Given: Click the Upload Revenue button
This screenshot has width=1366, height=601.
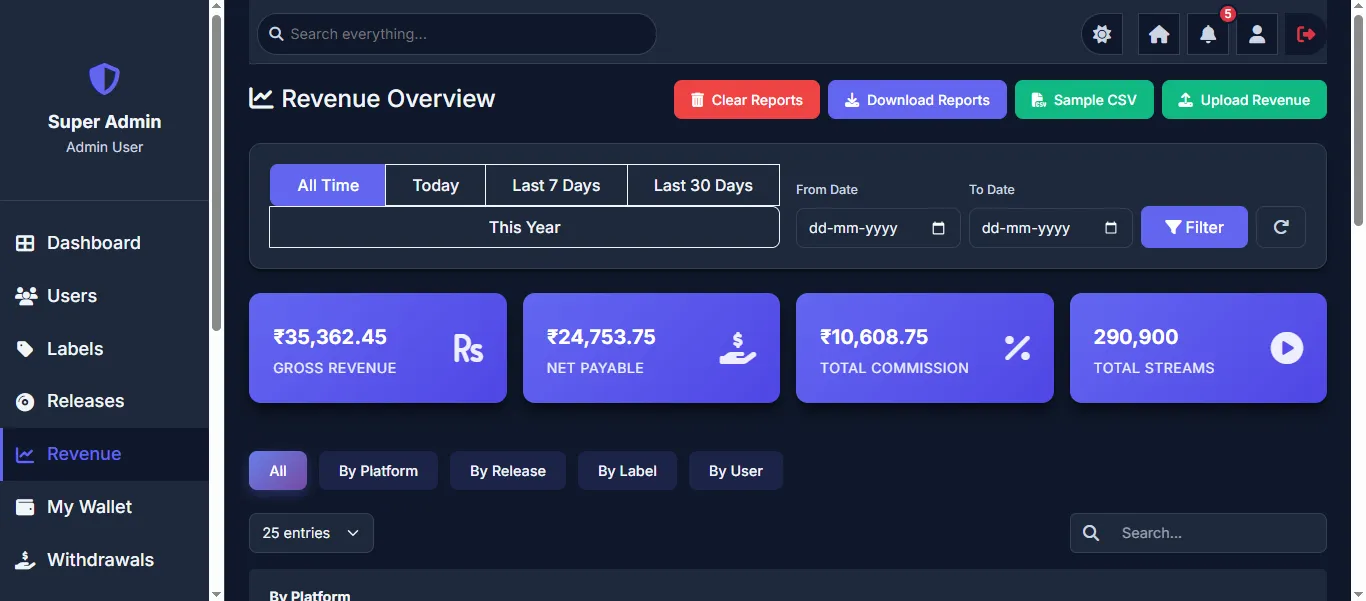Looking at the screenshot, I should (x=1244, y=100).
